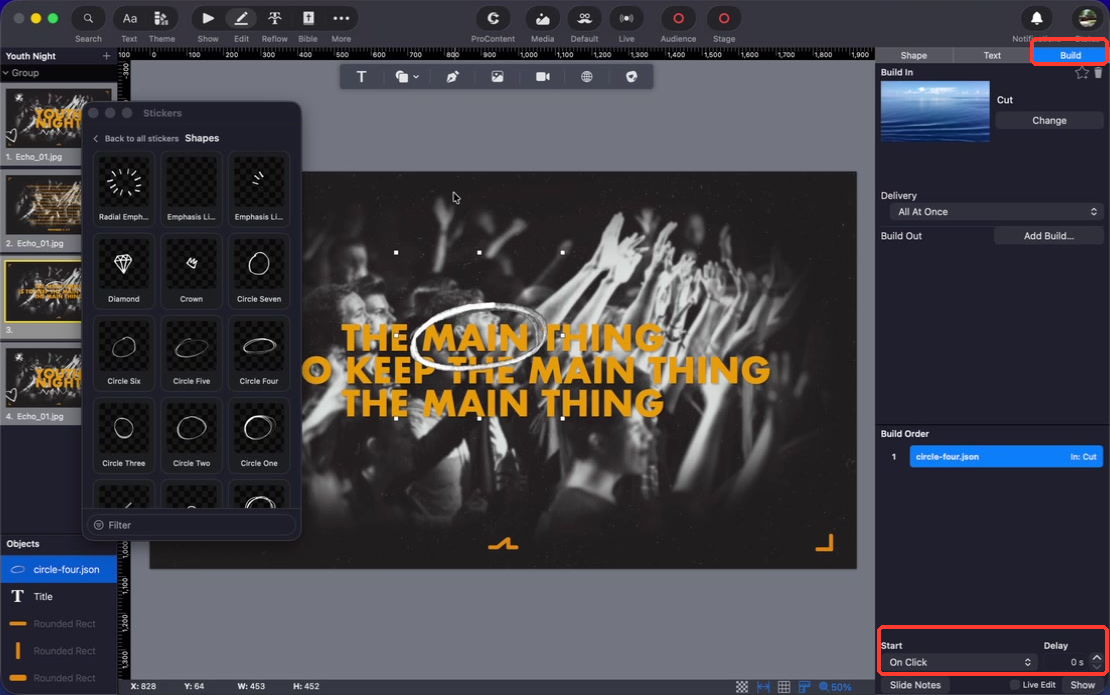Image resolution: width=1110 pixels, height=695 pixels.
Task: Favorite the build transition with star
Action: [x=1082, y=73]
